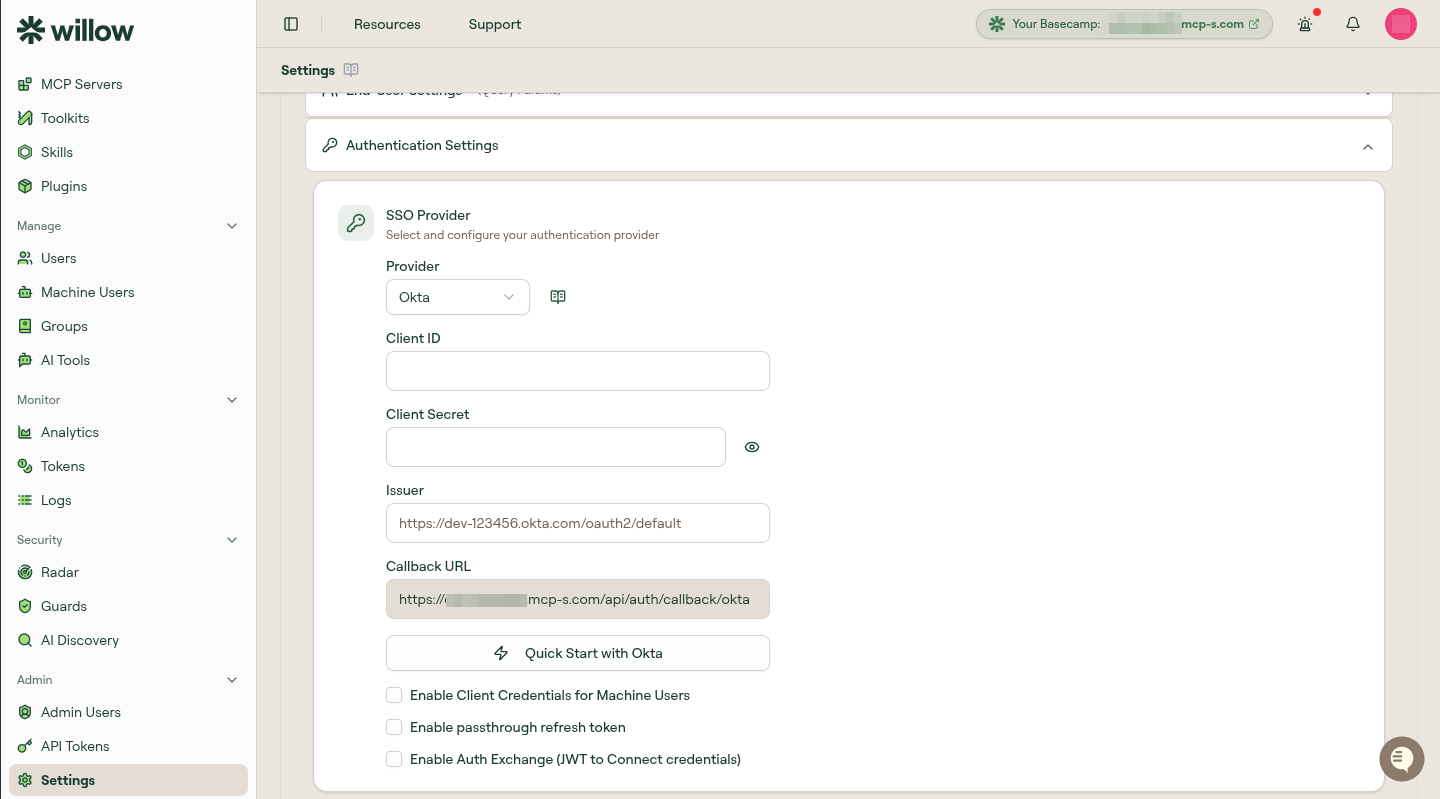Go to Analytics page

[x=128, y=432]
